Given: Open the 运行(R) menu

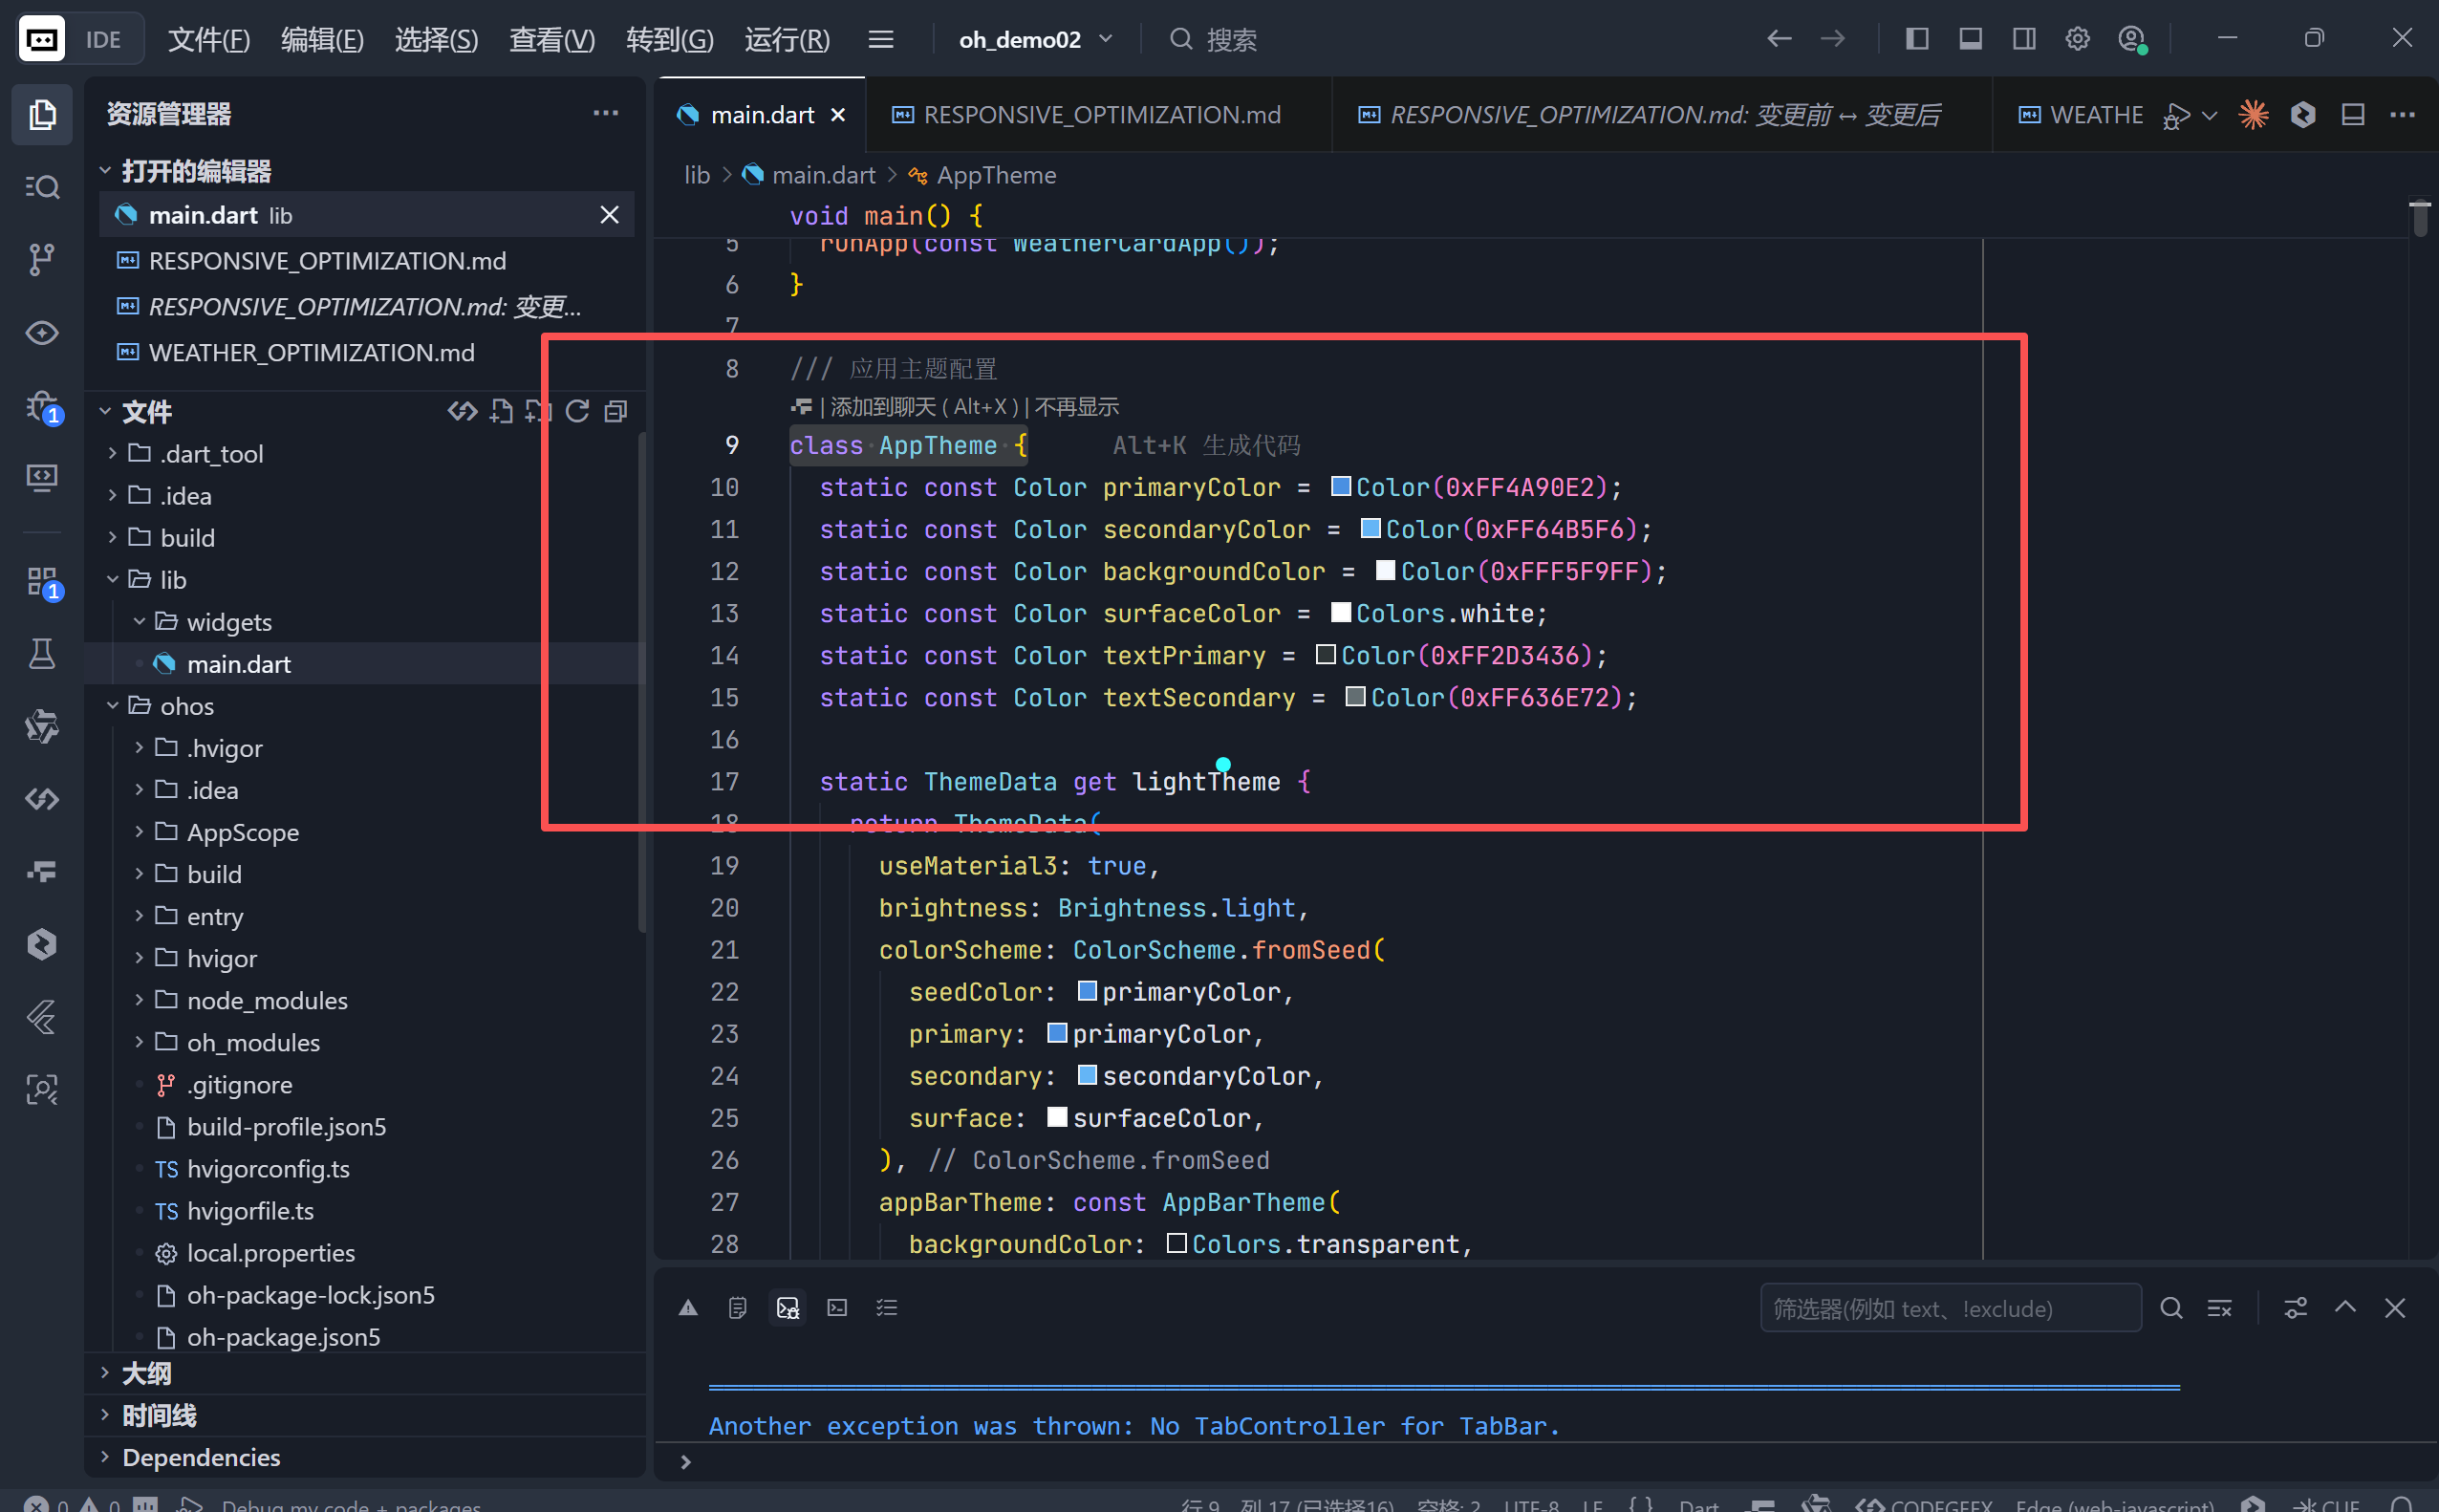Looking at the screenshot, I should pos(787,39).
